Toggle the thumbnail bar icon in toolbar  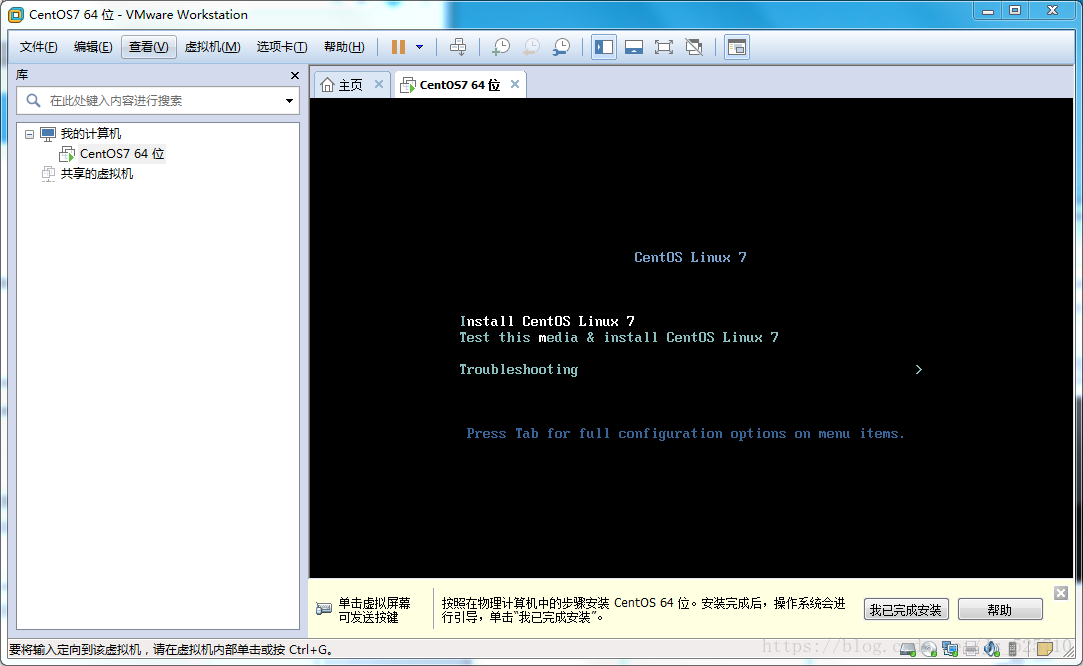pyautogui.click(x=633, y=47)
